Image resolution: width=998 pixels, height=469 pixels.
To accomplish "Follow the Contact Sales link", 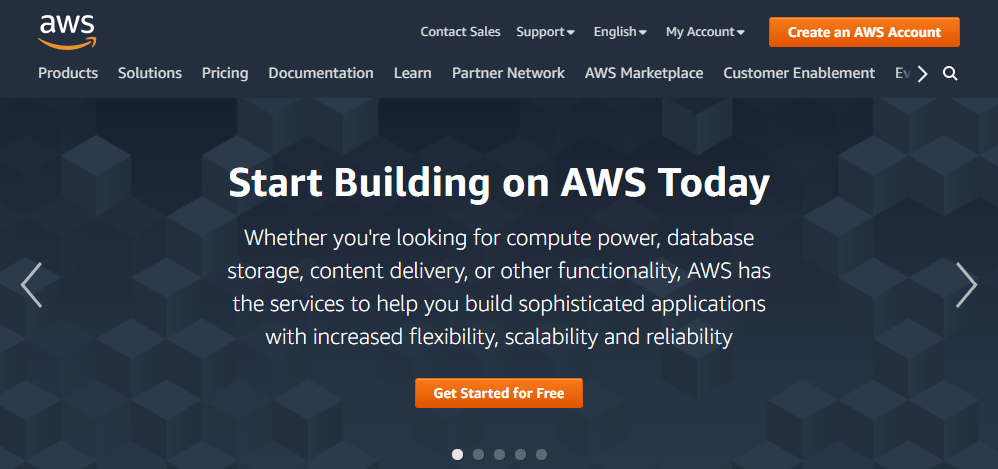I will coord(460,32).
